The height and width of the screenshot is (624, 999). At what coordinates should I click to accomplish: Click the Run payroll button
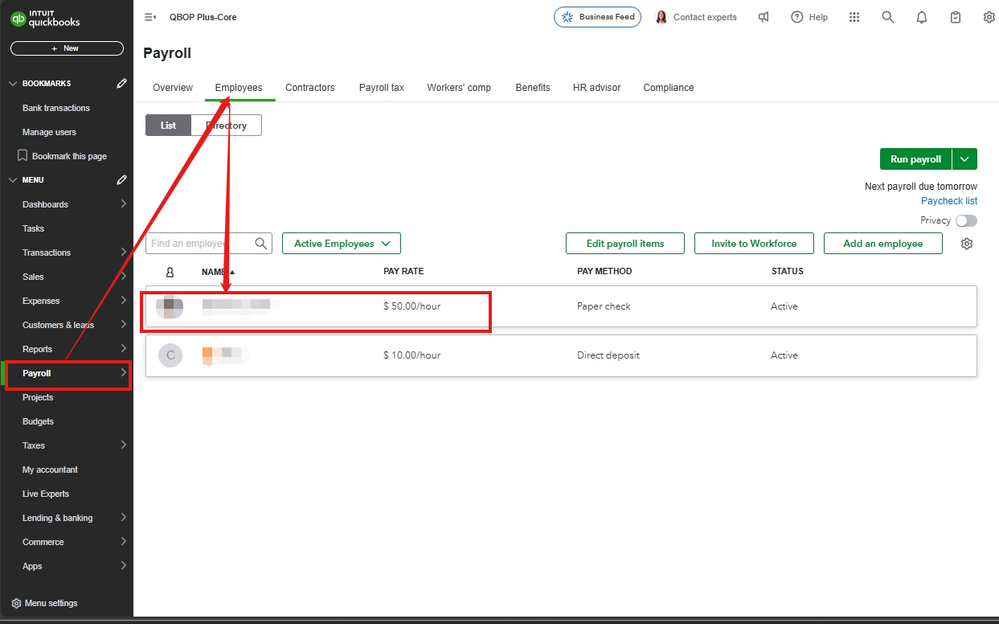pos(916,159)
